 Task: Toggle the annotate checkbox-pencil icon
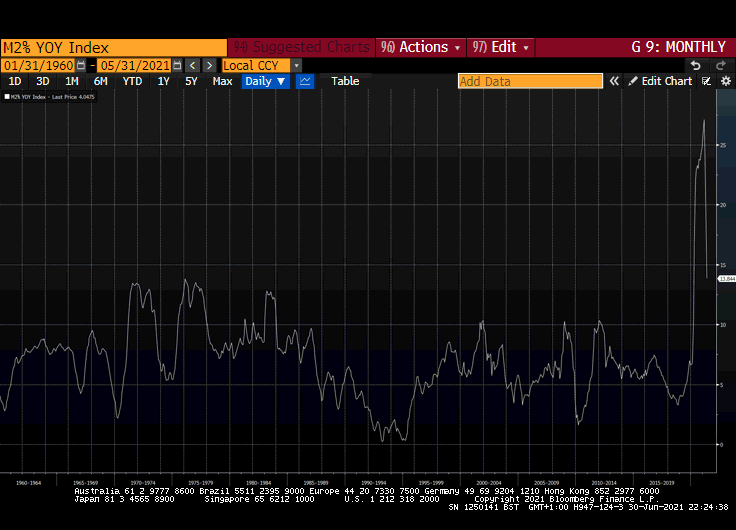pos(706,81)
